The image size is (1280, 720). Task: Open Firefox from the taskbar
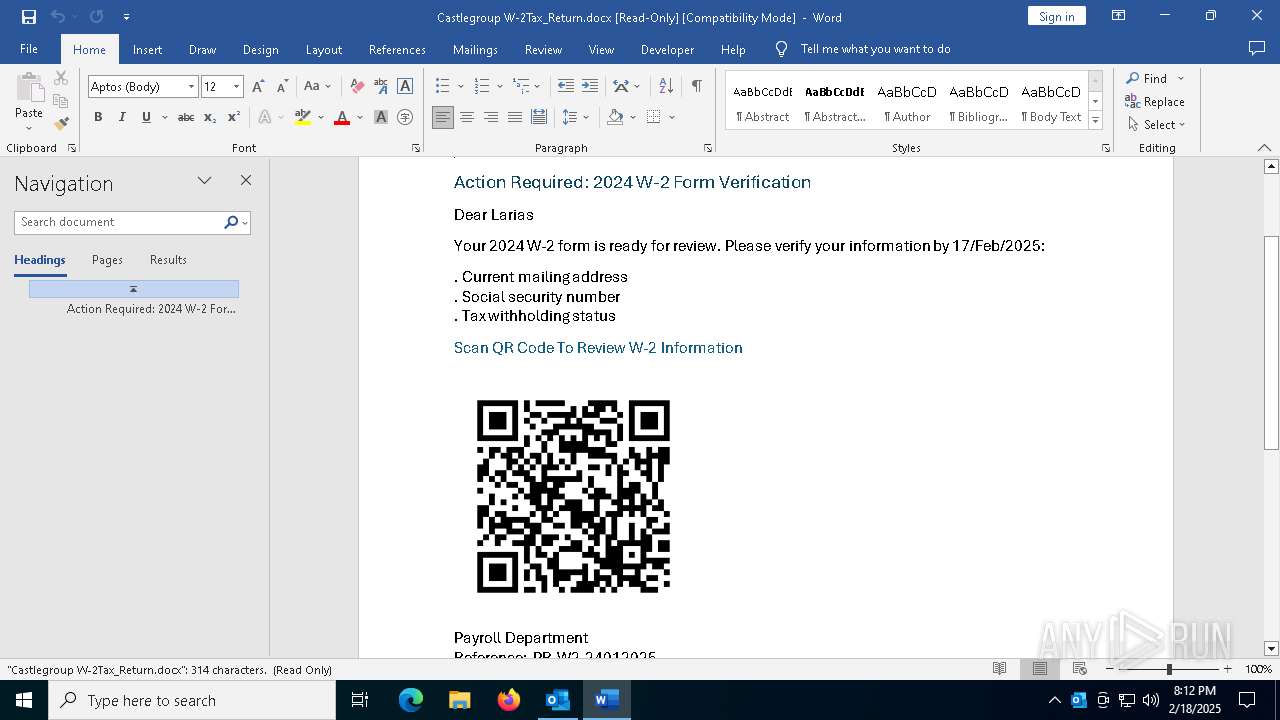tap(509, 700)
